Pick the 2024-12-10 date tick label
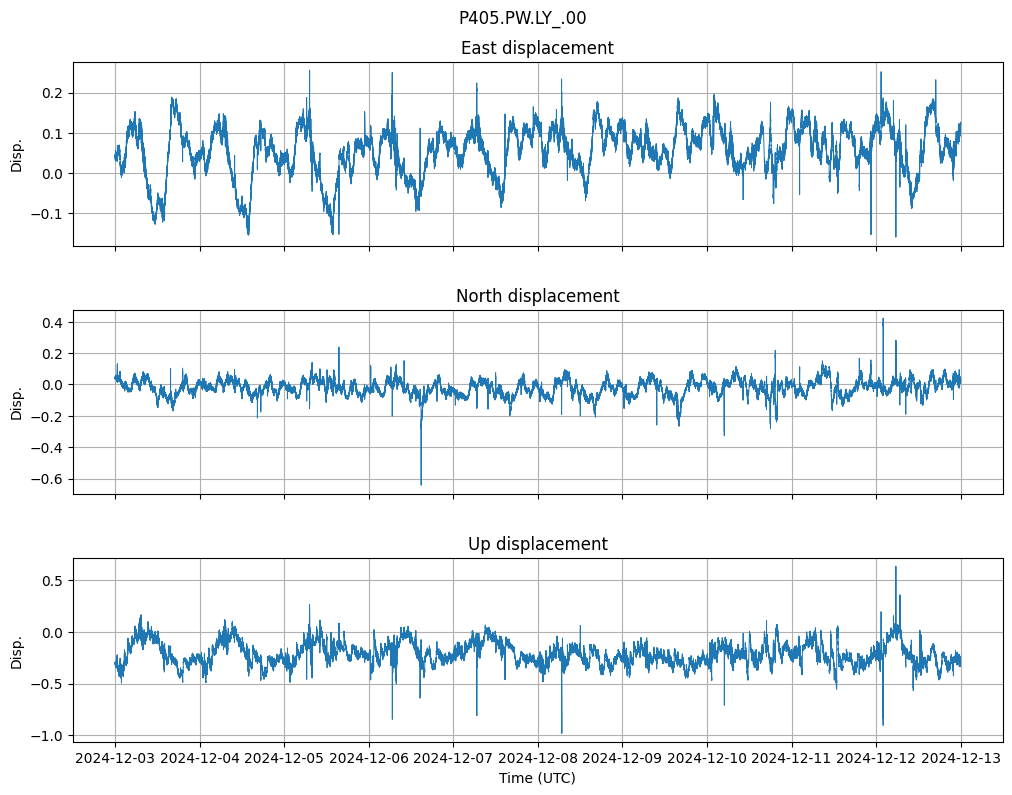 click(707, 758)
